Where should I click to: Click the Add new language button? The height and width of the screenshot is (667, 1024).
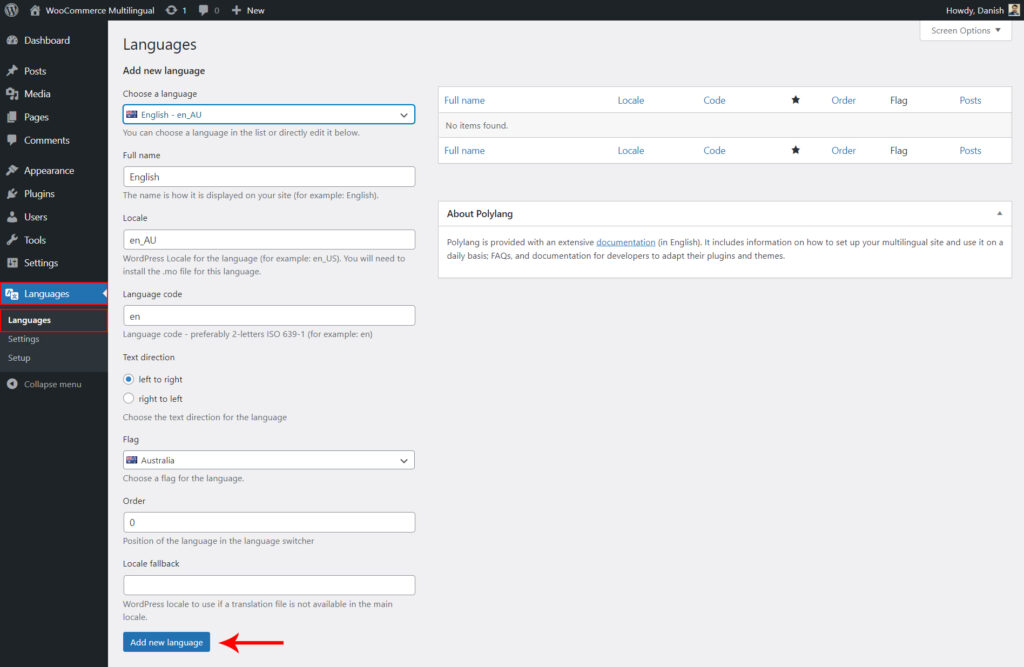[x=166, y=644]
